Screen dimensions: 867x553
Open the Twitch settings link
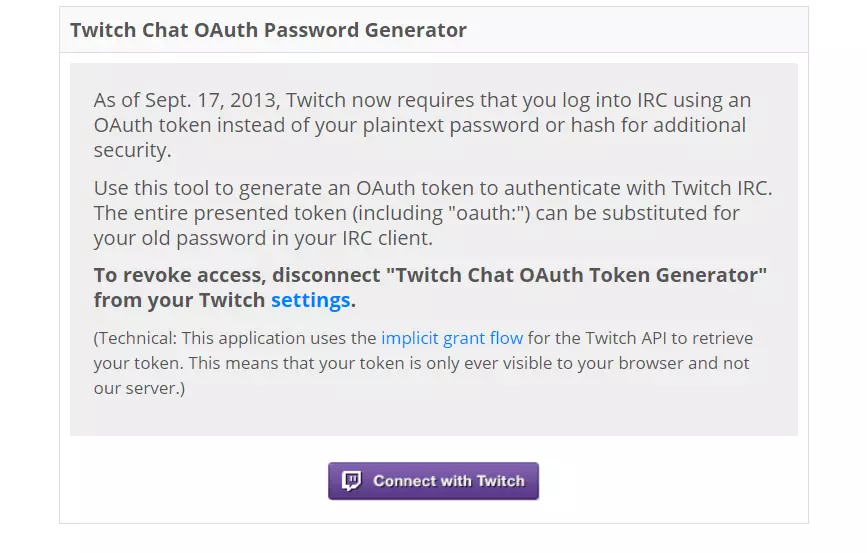(x=310, y=300)
